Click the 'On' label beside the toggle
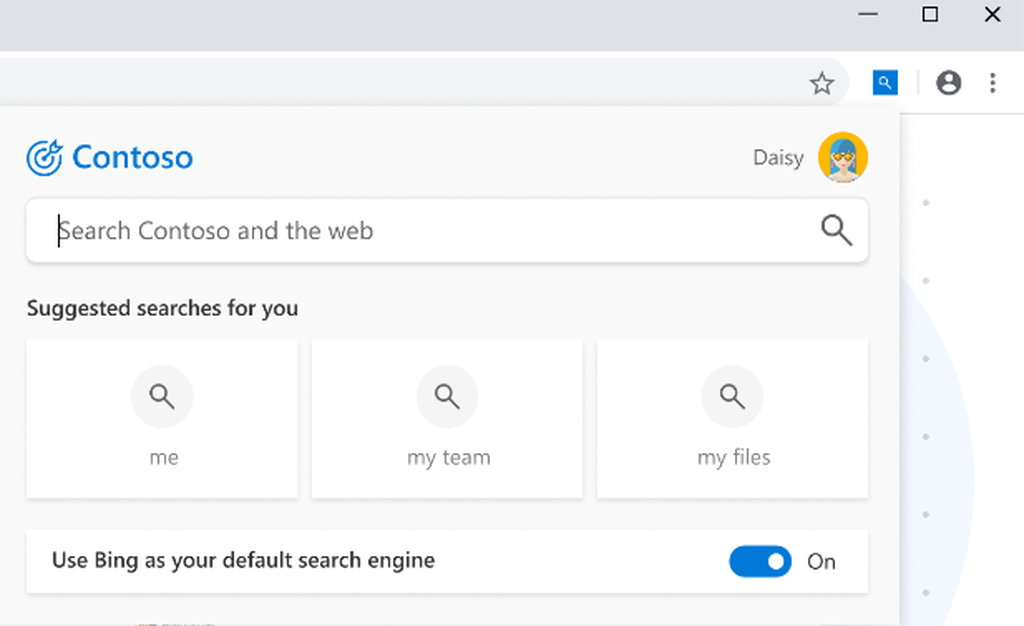 coord(821,561)
